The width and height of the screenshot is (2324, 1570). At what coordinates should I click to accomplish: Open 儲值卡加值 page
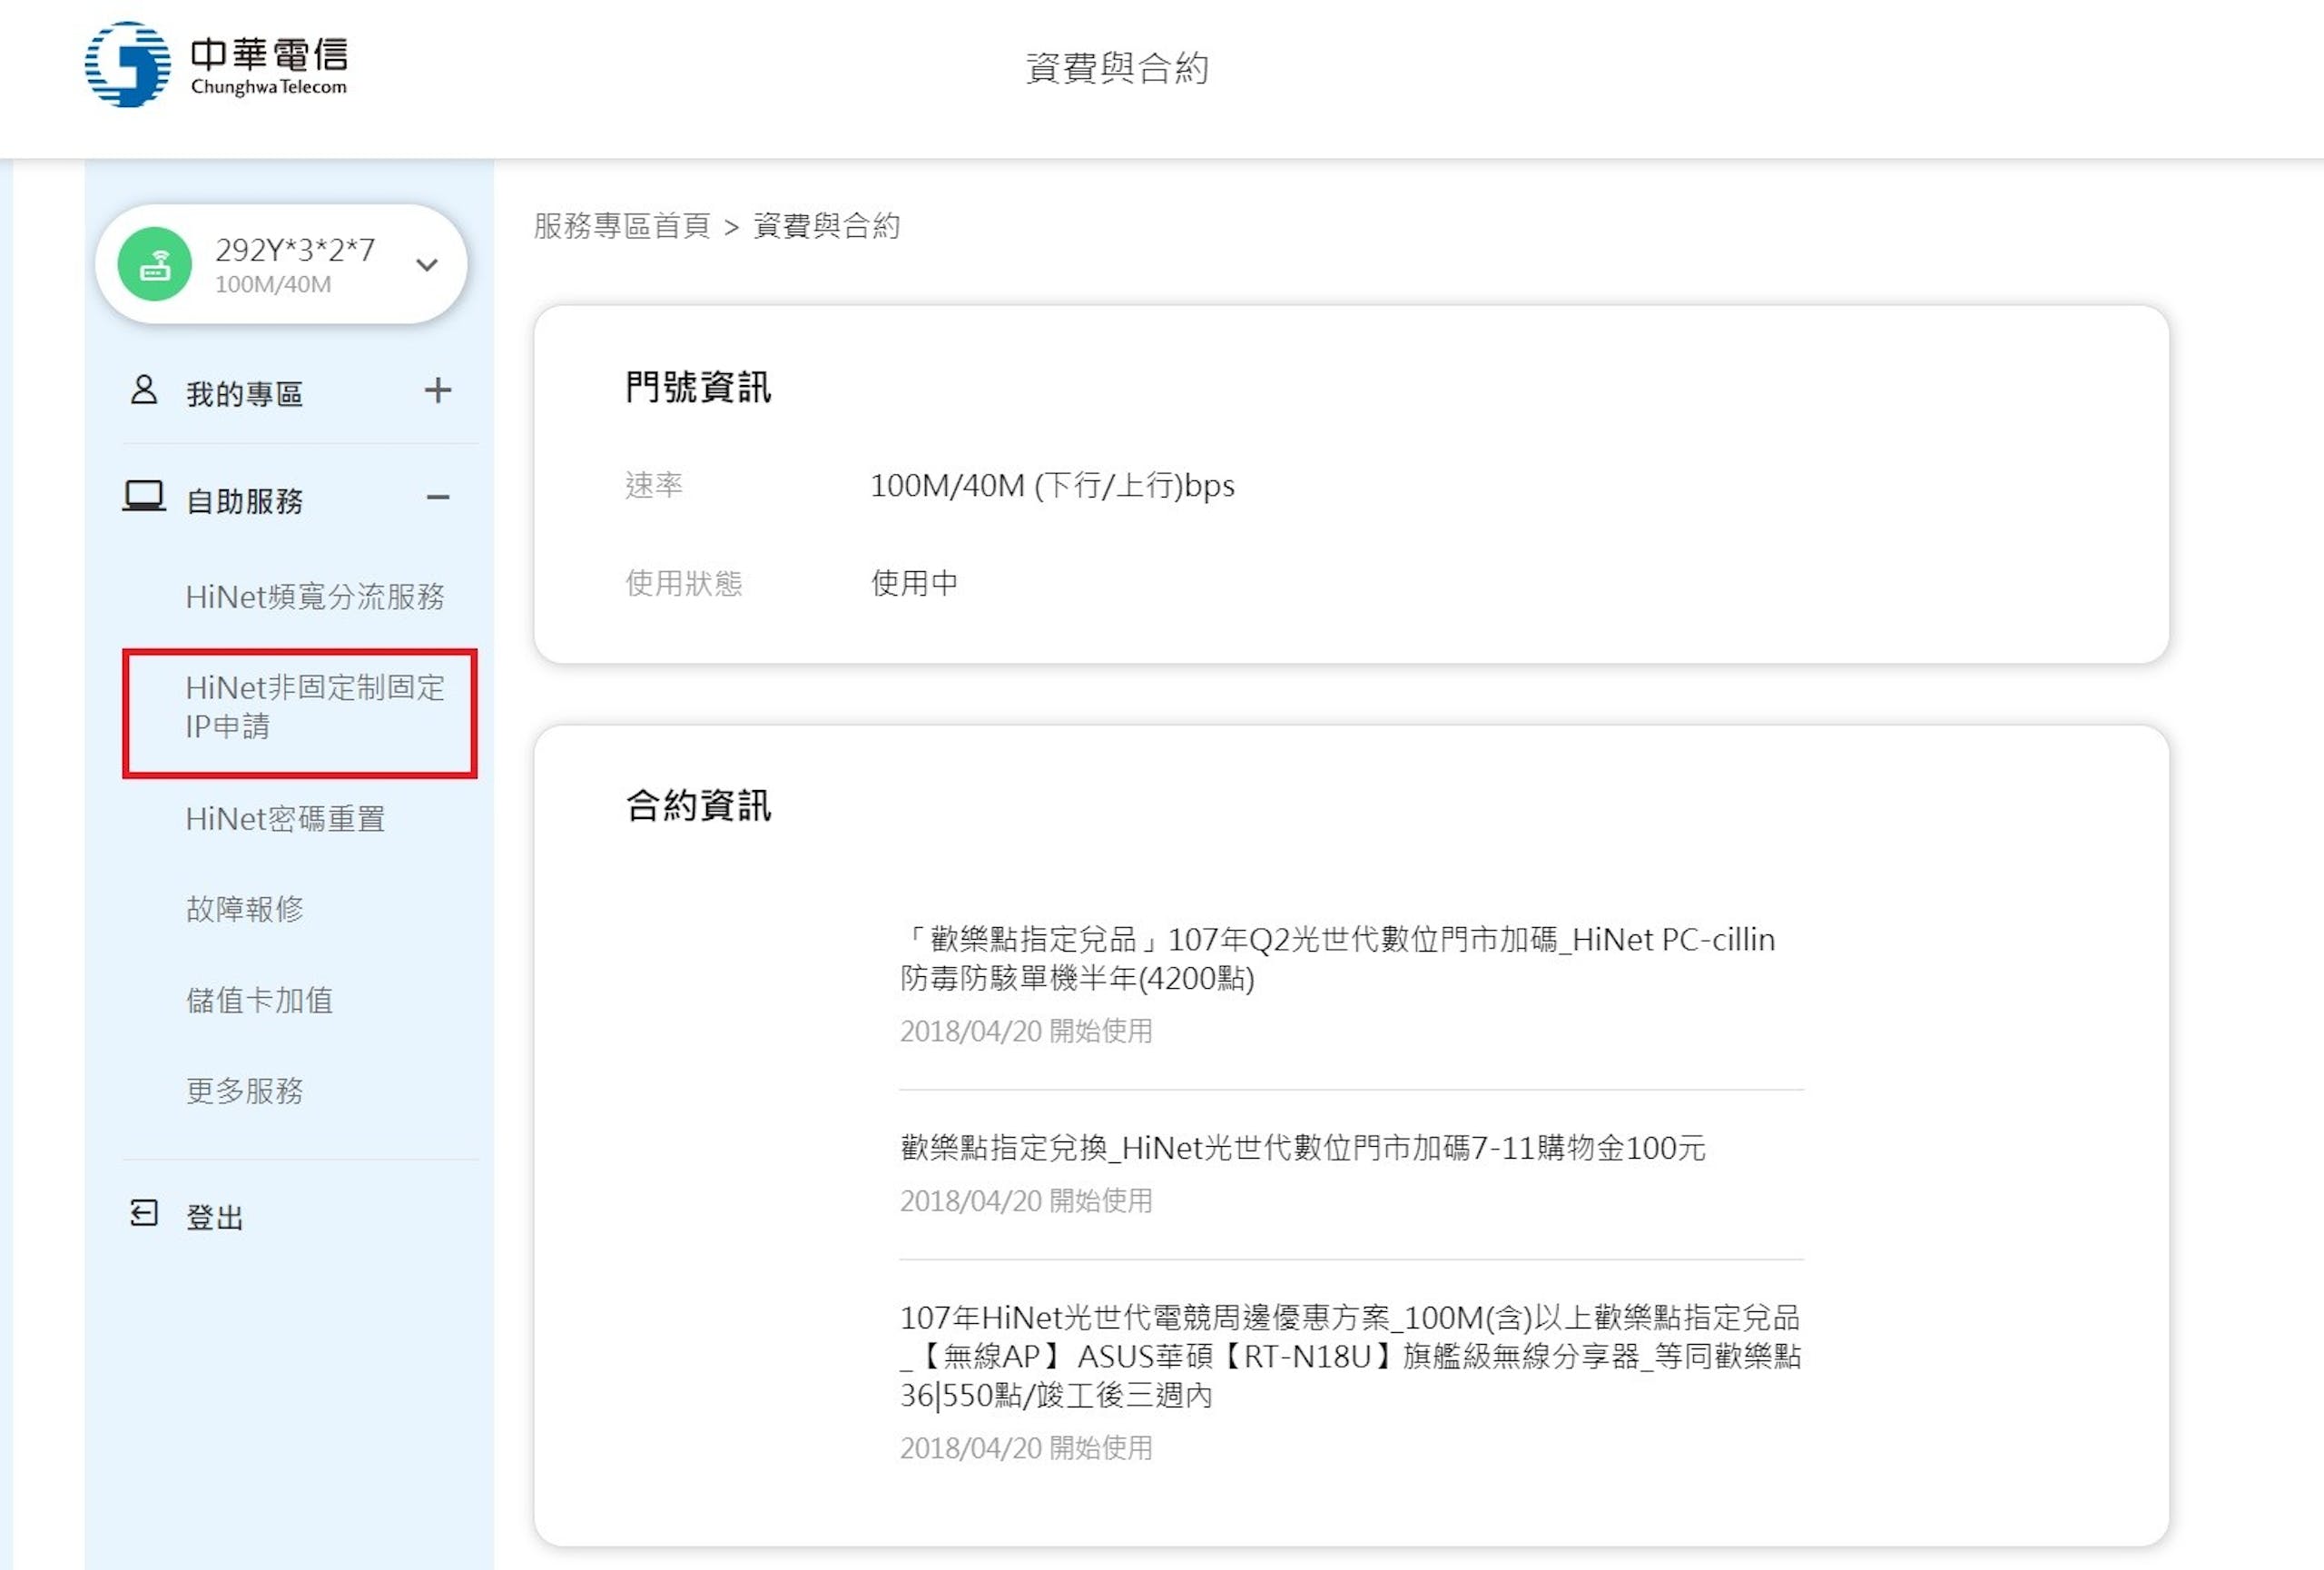pyautogui.click(x=260, y=1000)
